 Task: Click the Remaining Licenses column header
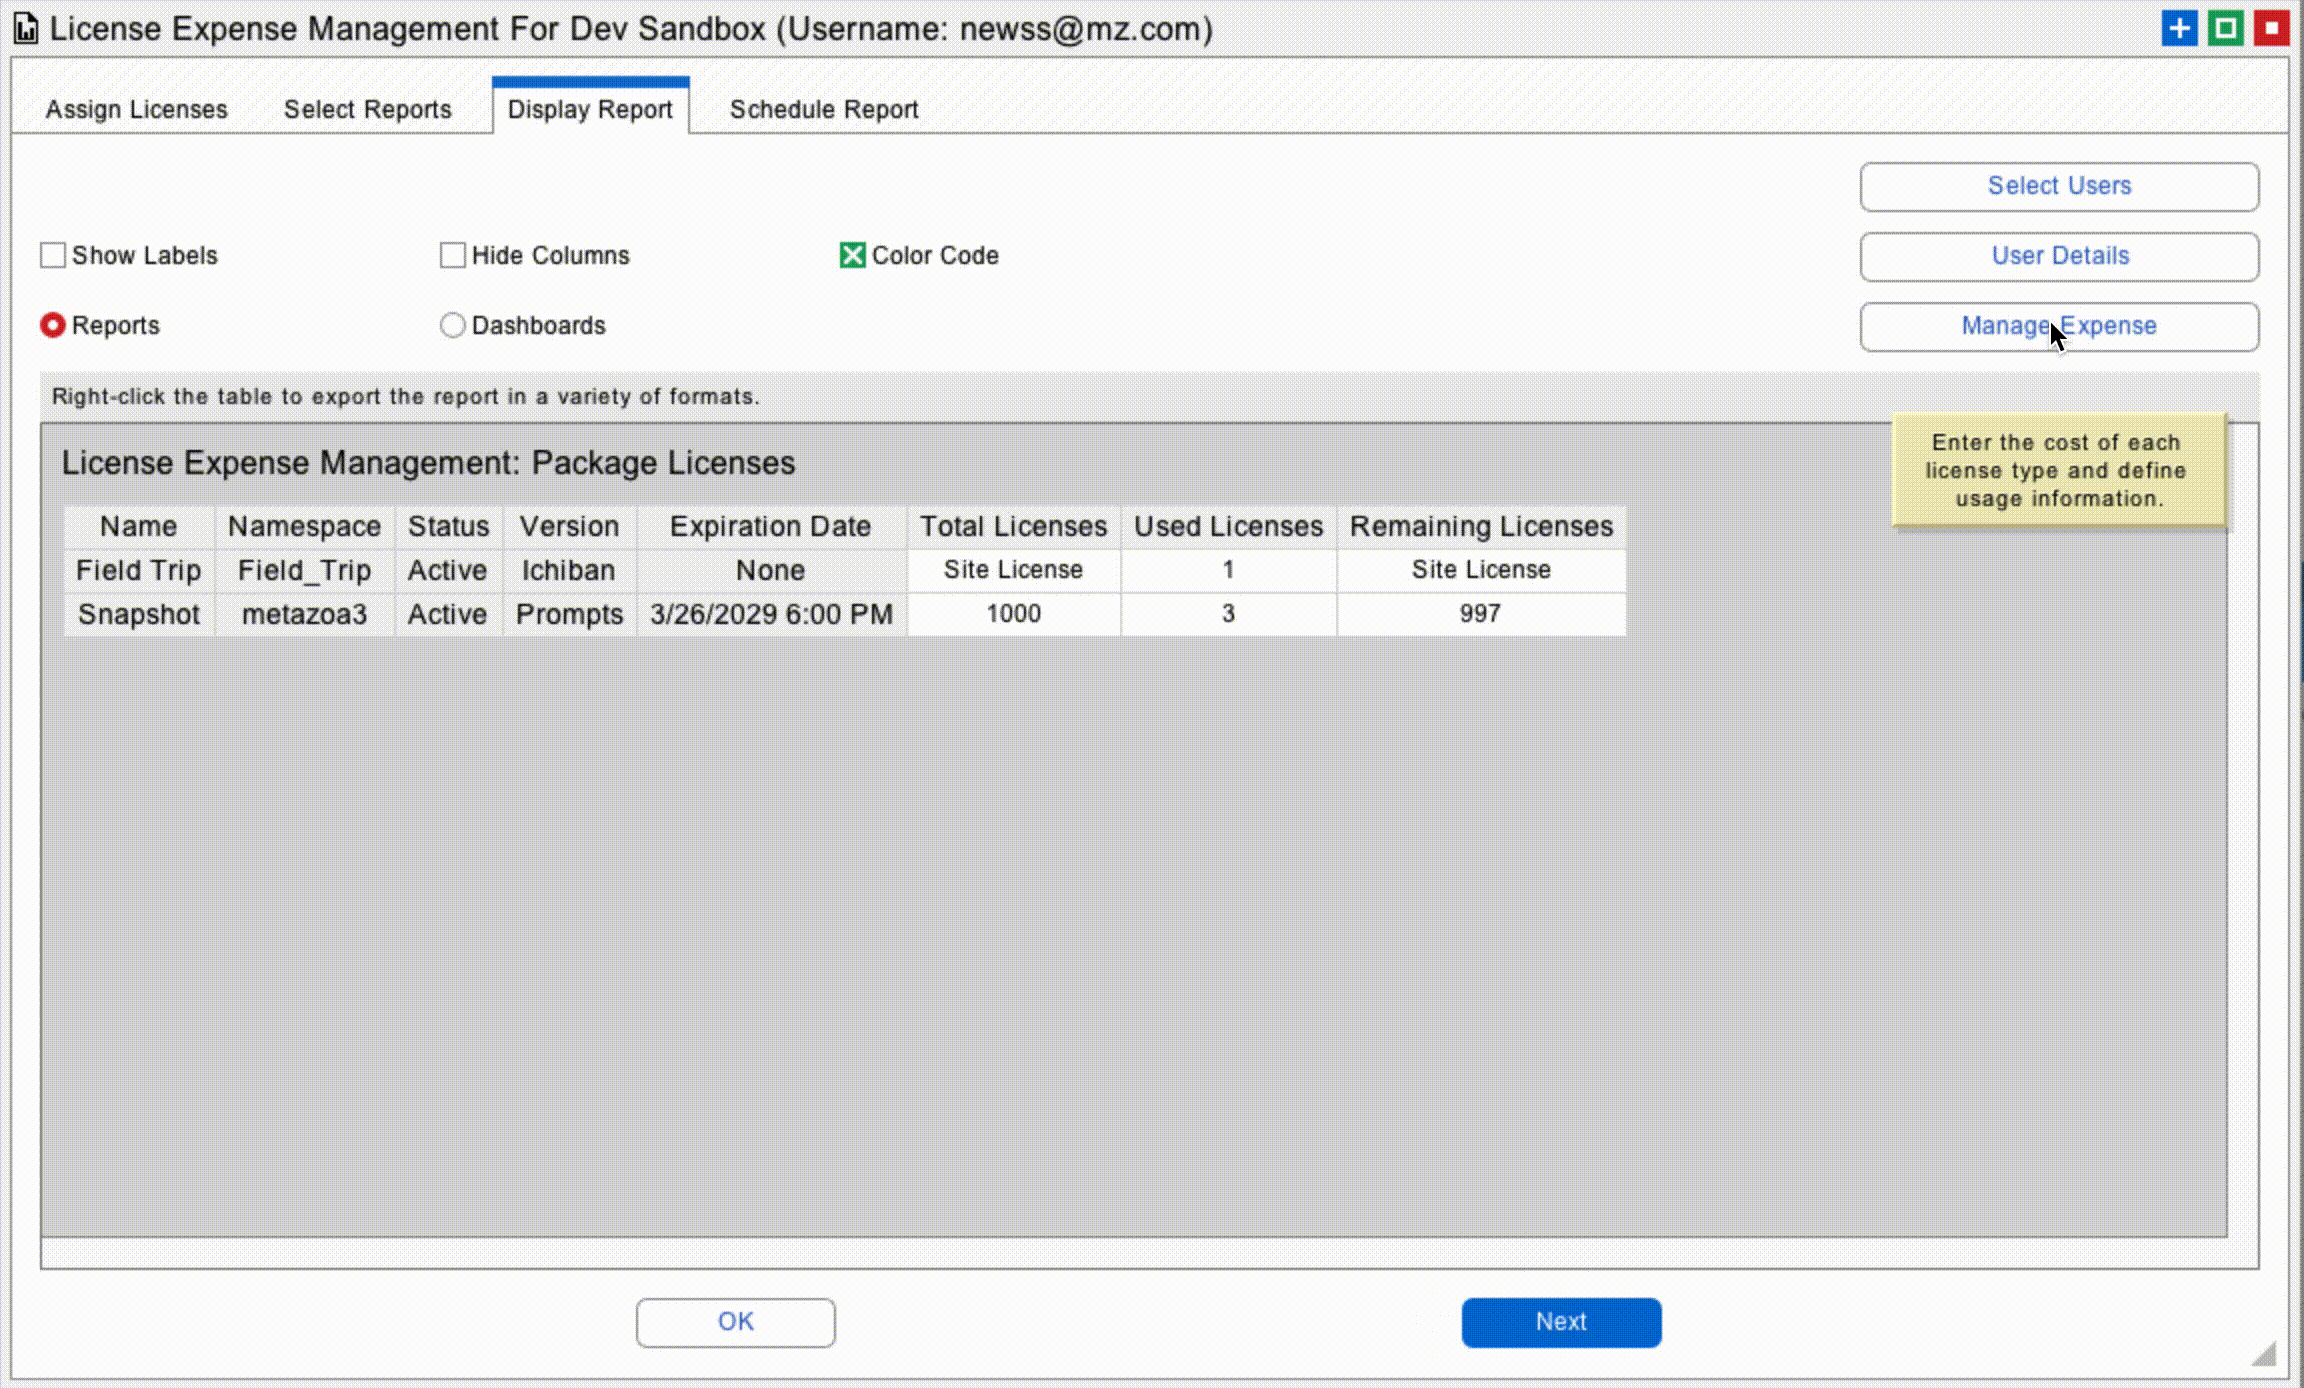point(1481,527)
